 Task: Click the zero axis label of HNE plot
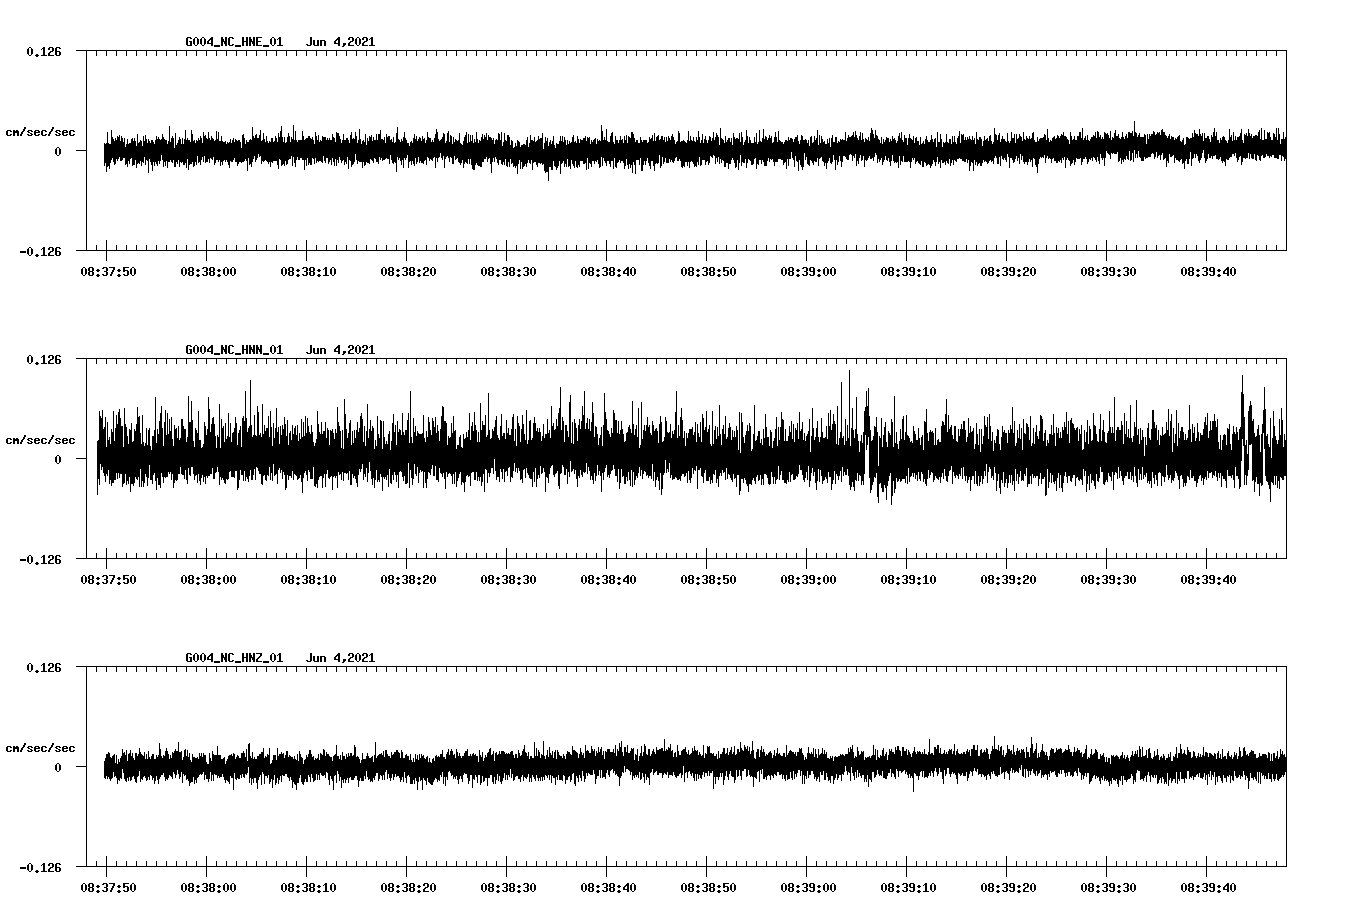tap(58, 152)
